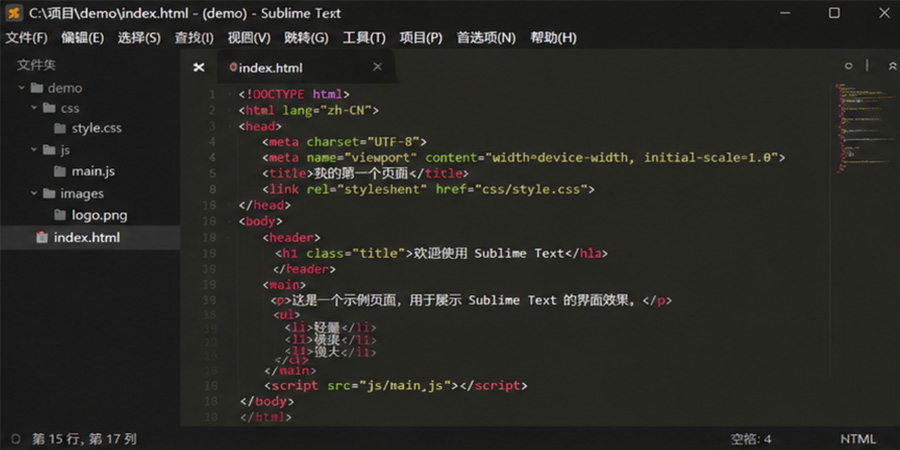Viewport: 900px width, 450px height.
Task: Close the Sublime Text window
Action: (x=884, y=13)
